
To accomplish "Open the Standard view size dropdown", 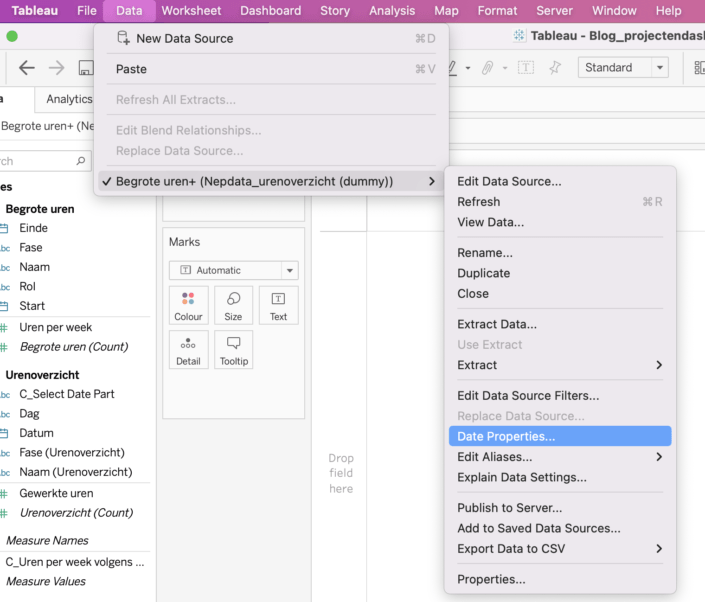I will 623,68.
